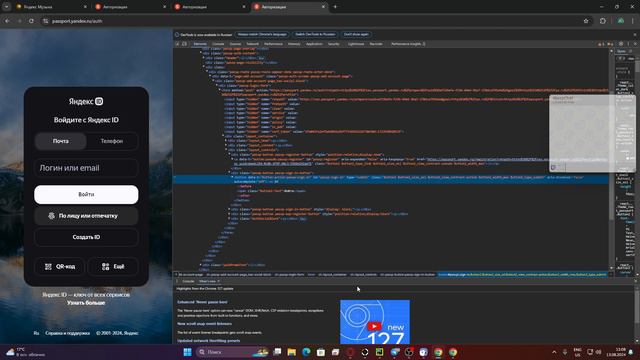Click По лицу или отпечатку button
Viewport: 640px width, 360px height.
[x=86, y=216]
